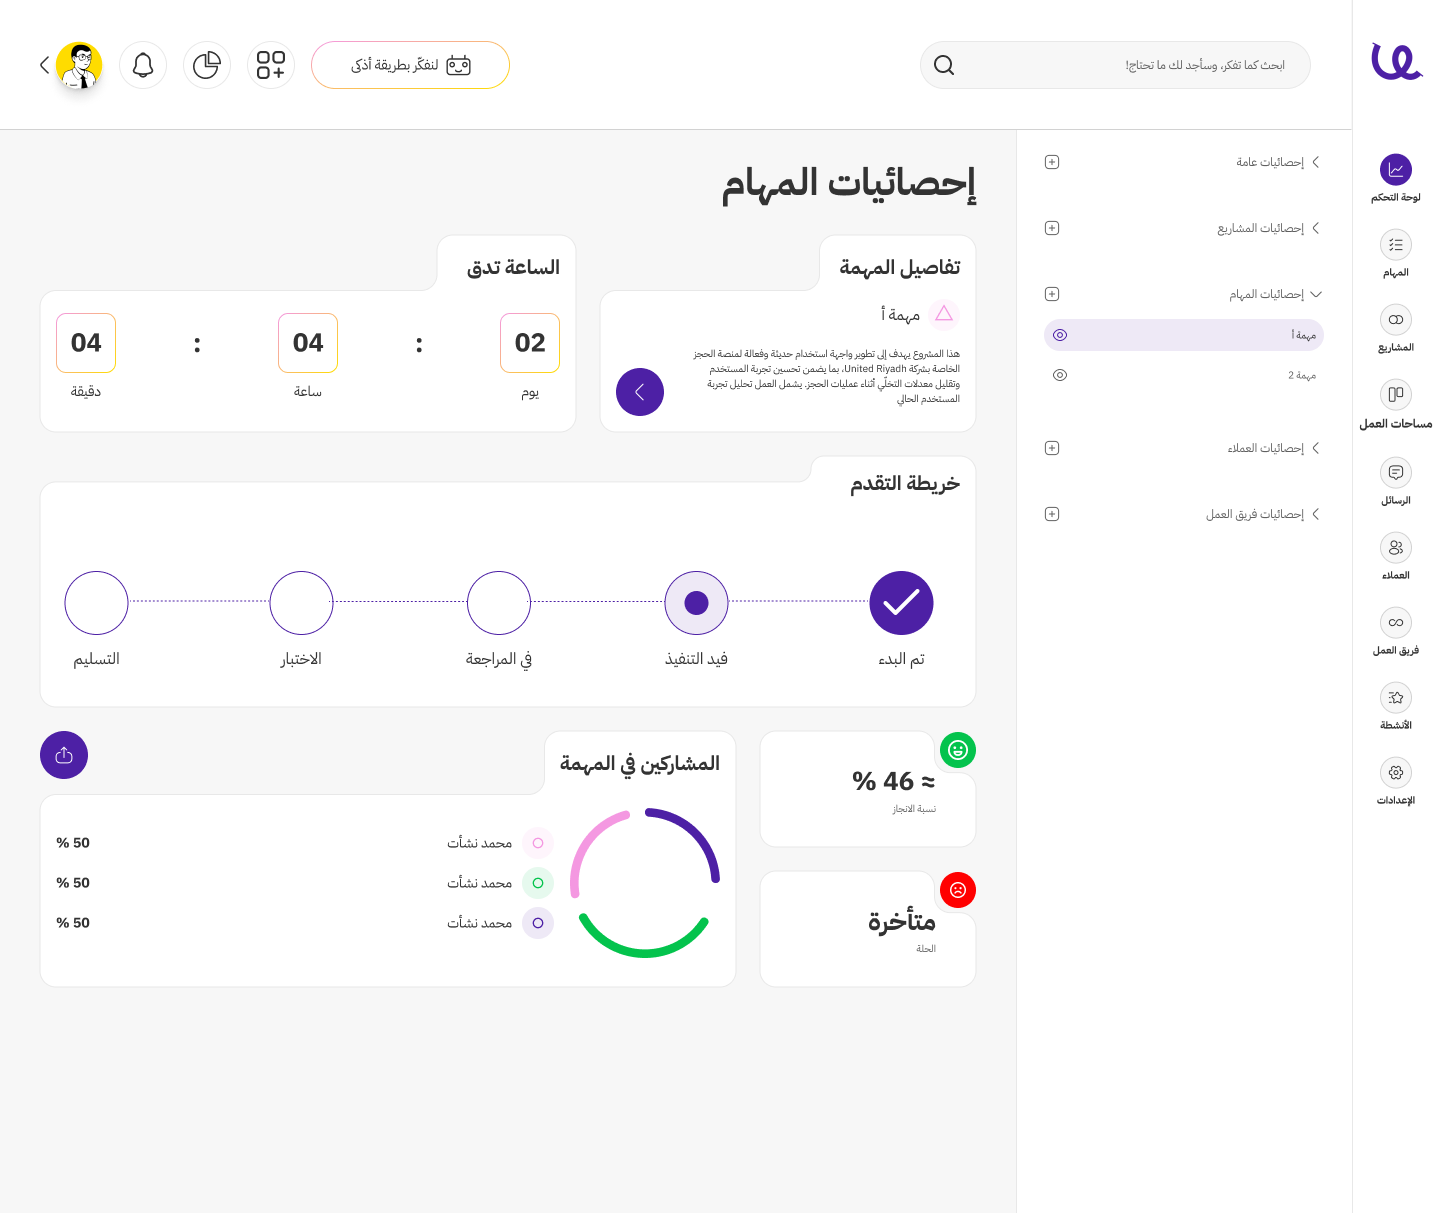The image size is (1440, 1213).
Task: Click the ≈ 46 % completion value
Action: [894, 781]
